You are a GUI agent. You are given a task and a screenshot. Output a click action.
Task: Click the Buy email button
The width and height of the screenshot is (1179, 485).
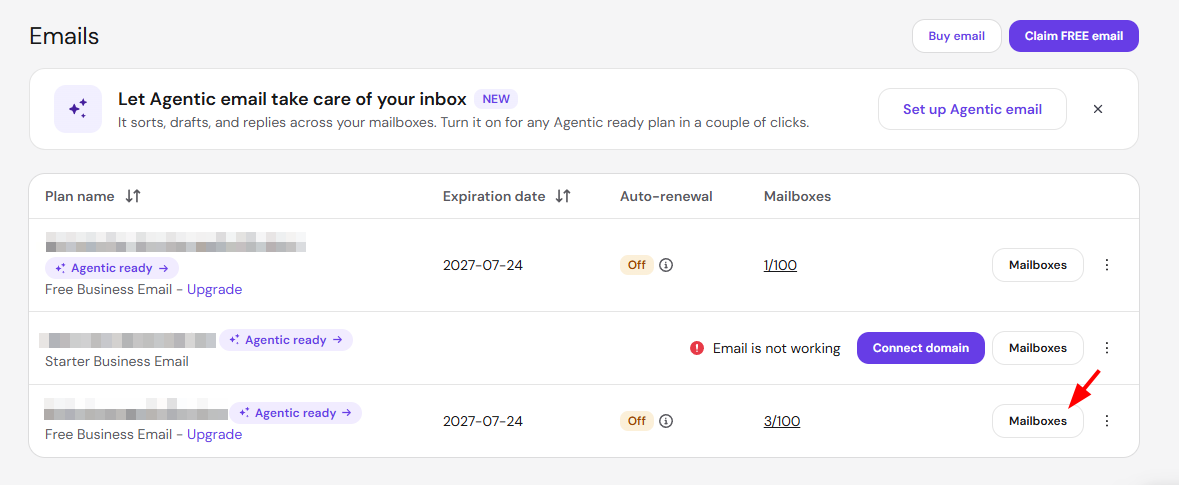[x=956, y=36]
